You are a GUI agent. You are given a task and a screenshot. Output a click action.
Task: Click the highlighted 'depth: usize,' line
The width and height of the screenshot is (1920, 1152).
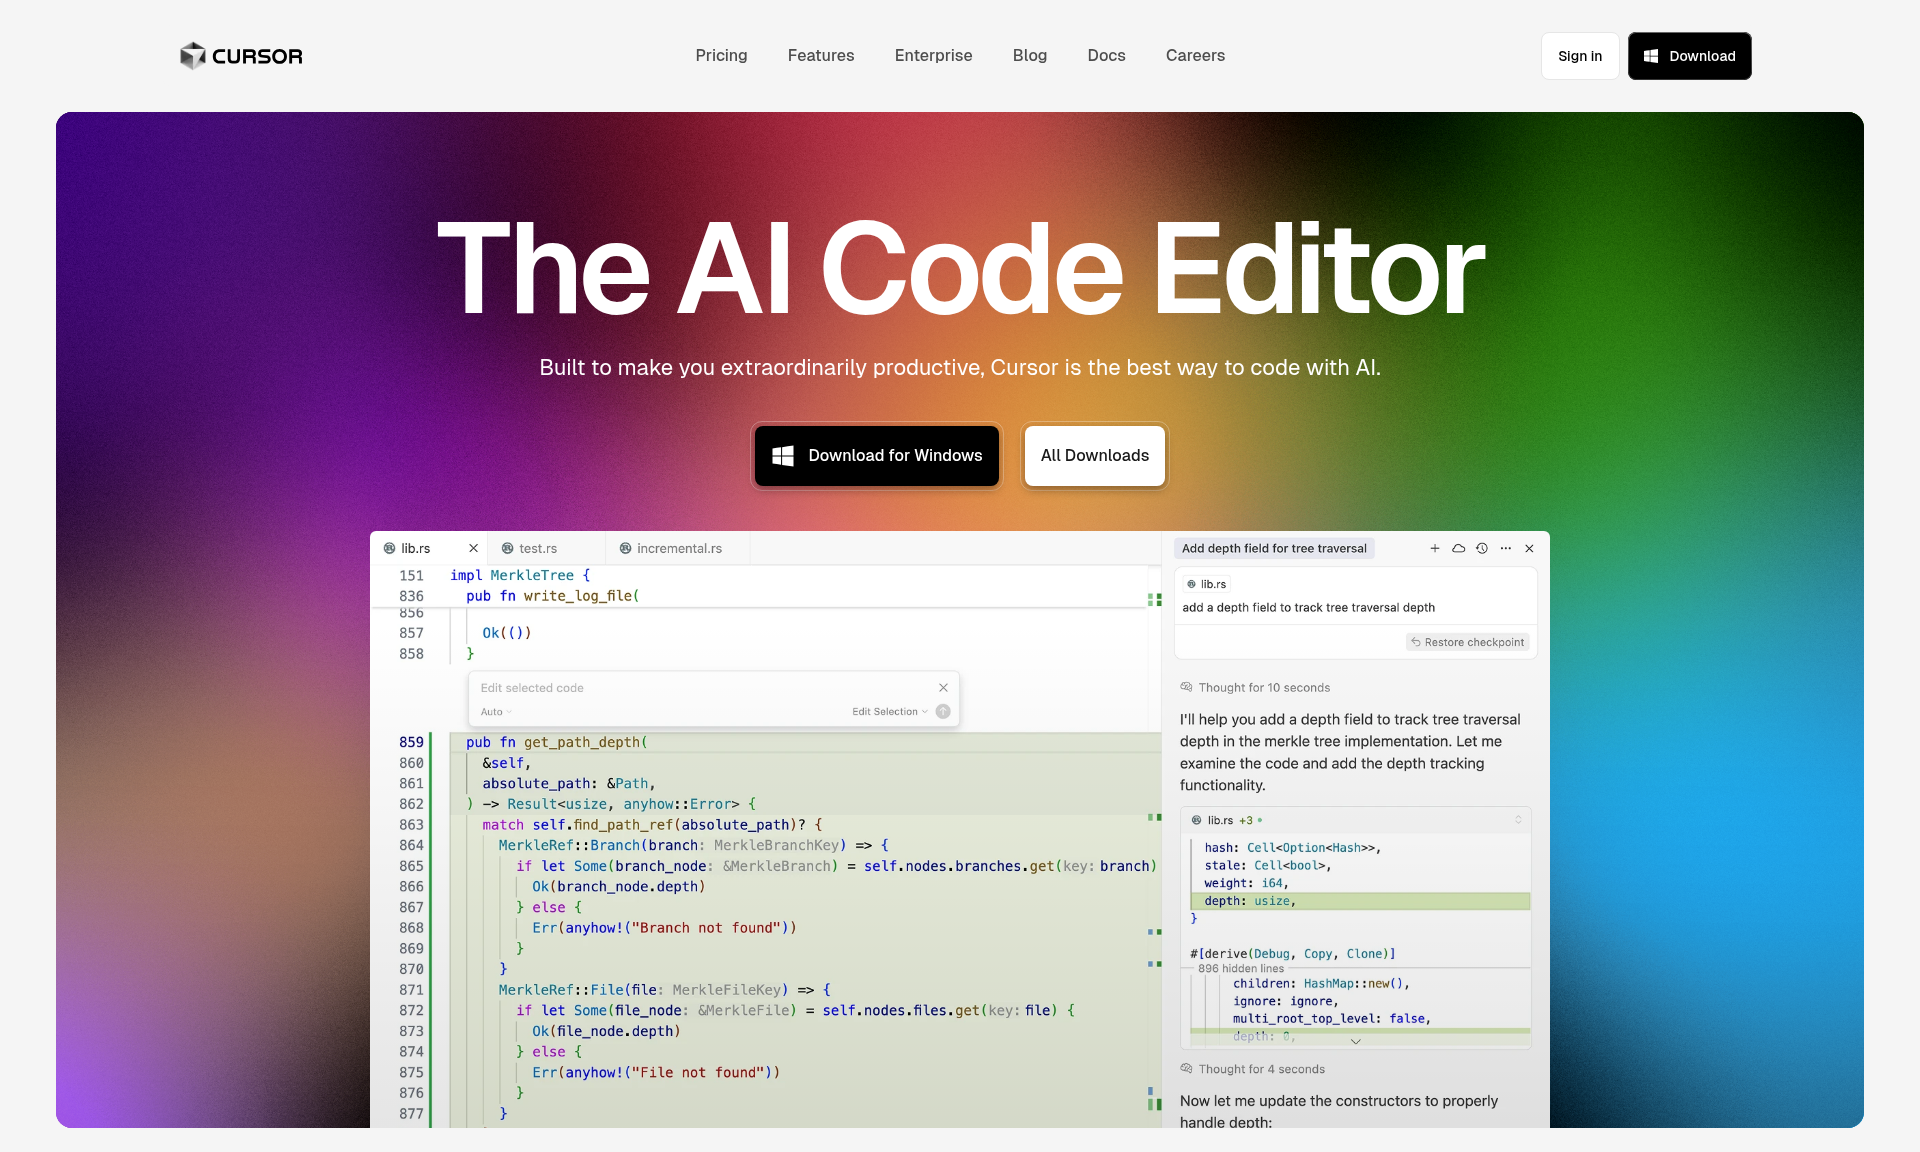(1360, 901)
